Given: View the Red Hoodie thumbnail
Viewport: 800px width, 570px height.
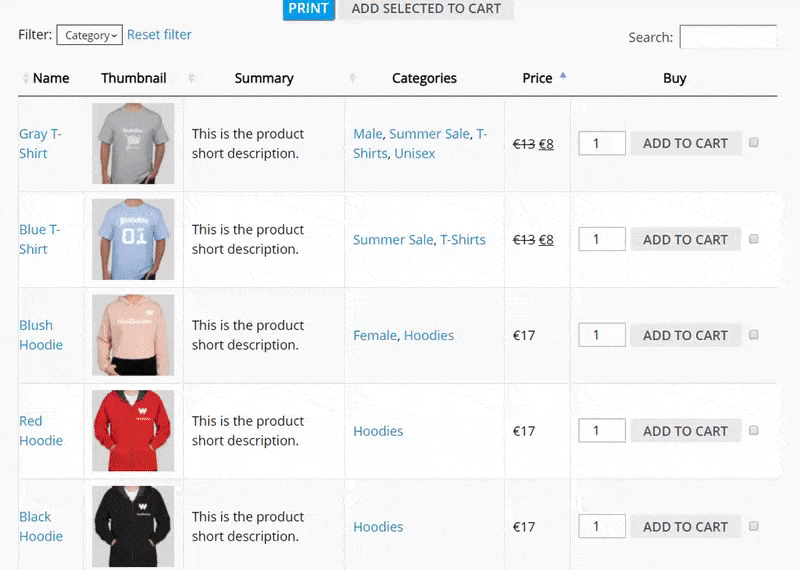Looking at the screenshot, I should point(133,431).
